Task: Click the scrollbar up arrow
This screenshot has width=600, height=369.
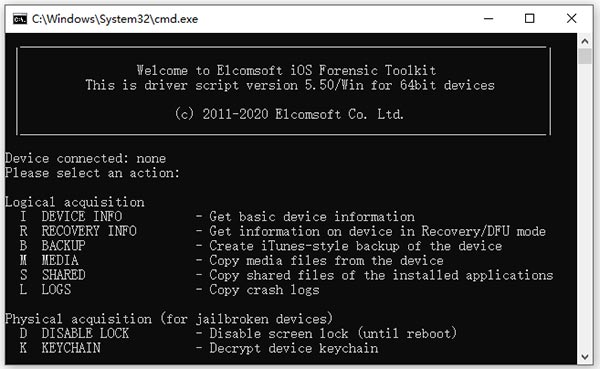Action: coord(585,41)
